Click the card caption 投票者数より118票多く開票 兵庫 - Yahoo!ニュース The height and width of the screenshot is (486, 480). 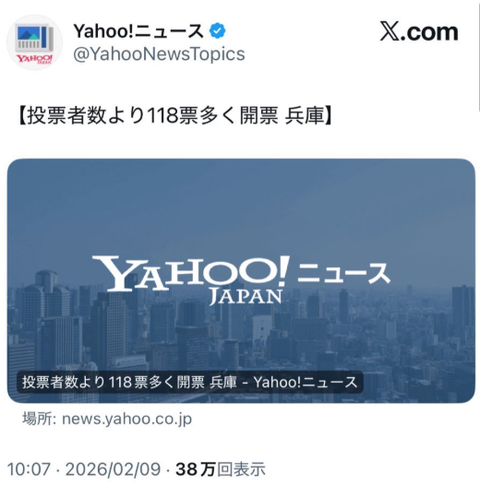point(190,382)
